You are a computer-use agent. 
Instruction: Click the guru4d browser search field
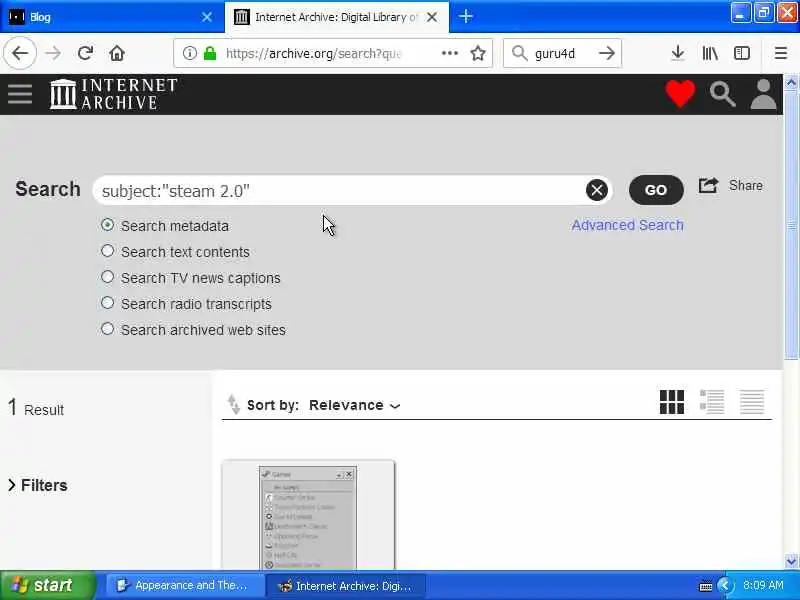tap(561, 53)
